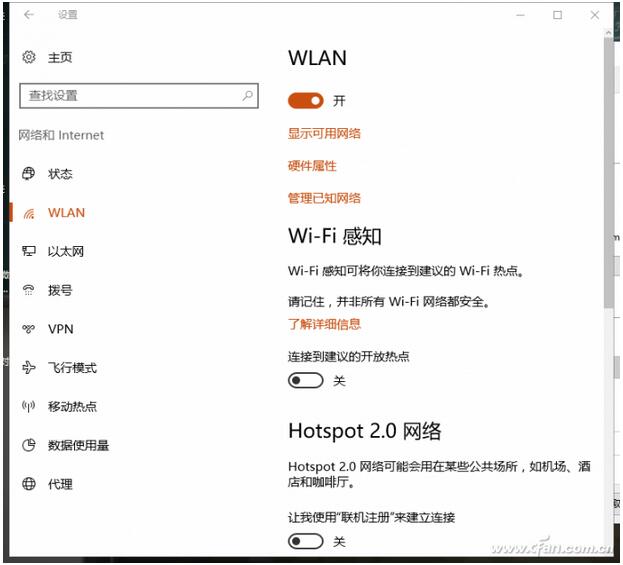Click the vertical scrollbar thumb
This screenshot has height=565, width=623.
pyautogui.click(x=608, y=173)
